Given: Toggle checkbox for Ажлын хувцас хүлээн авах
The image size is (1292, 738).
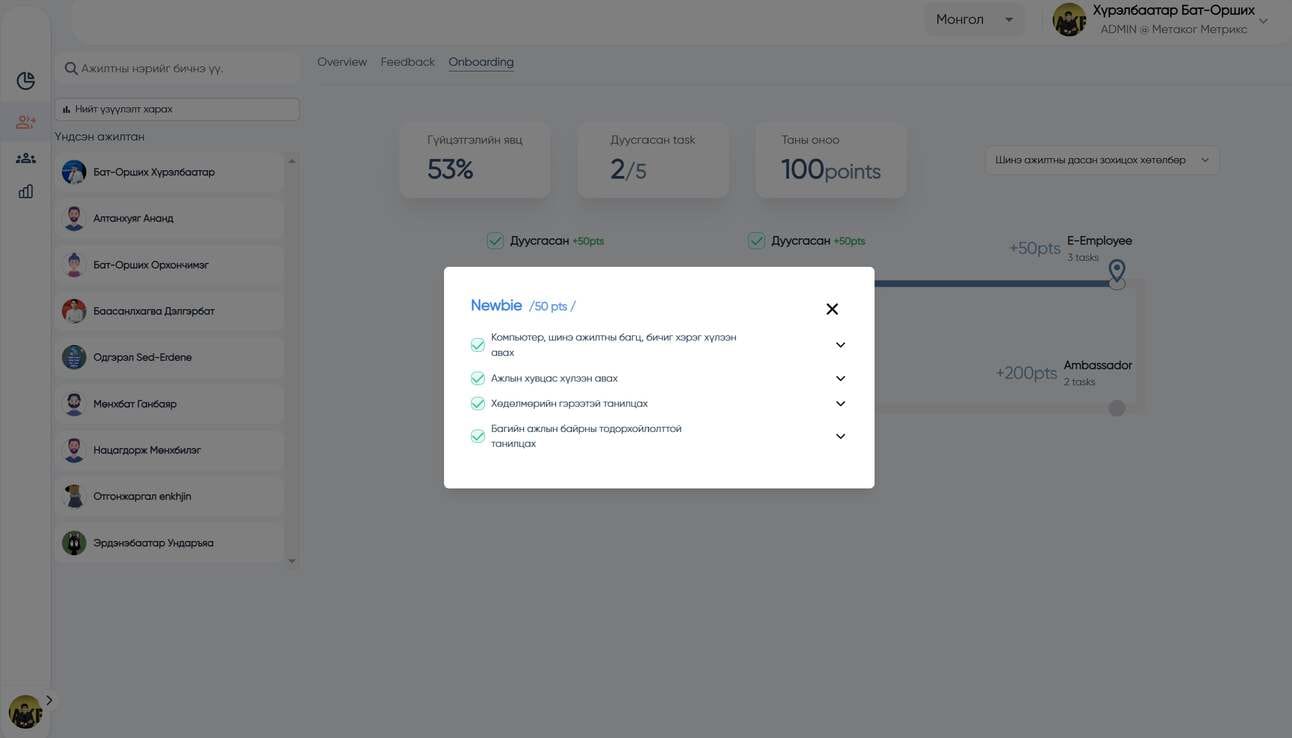Looking at the screenshot, I should pos(478,378).
